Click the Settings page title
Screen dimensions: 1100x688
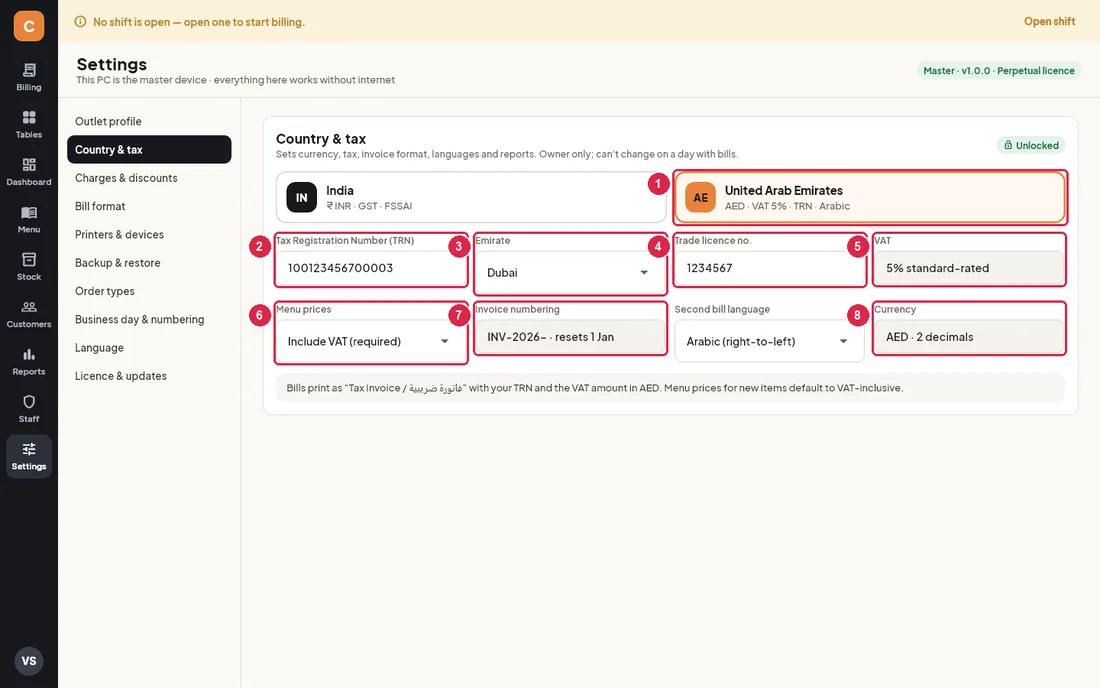[x=112, y=65]
